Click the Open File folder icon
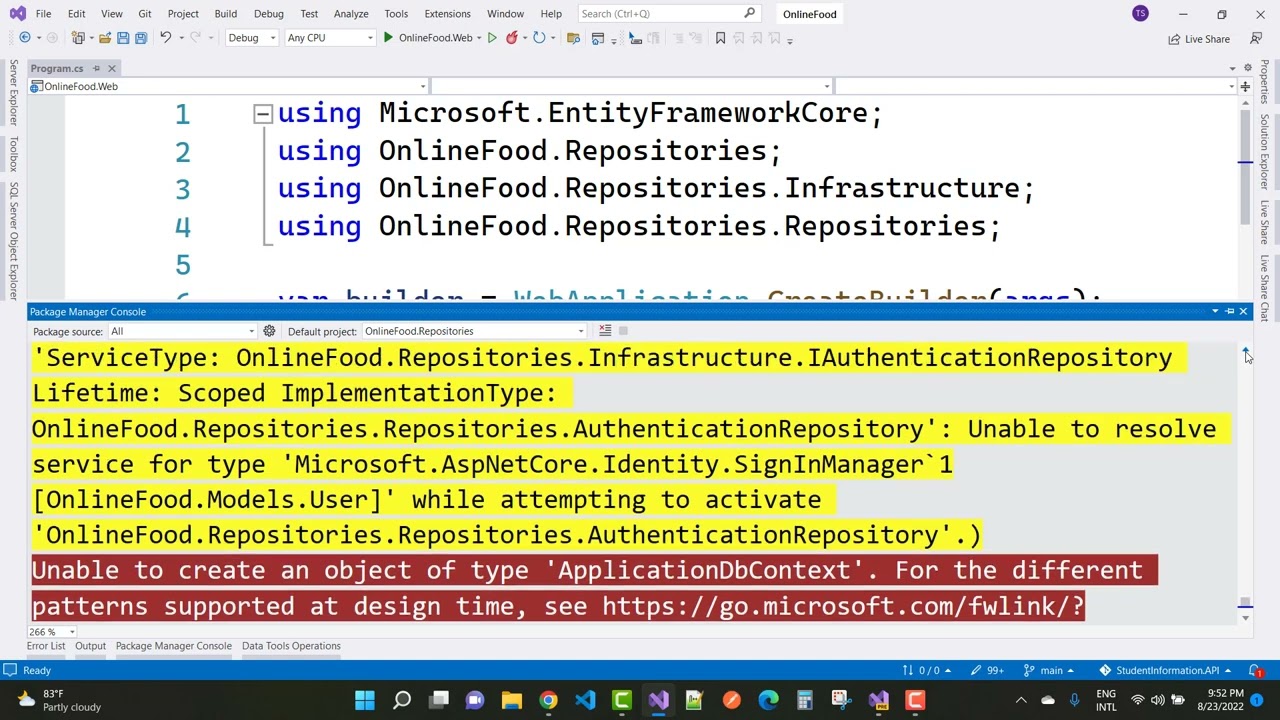1280x720 pixels. (104, 38)
